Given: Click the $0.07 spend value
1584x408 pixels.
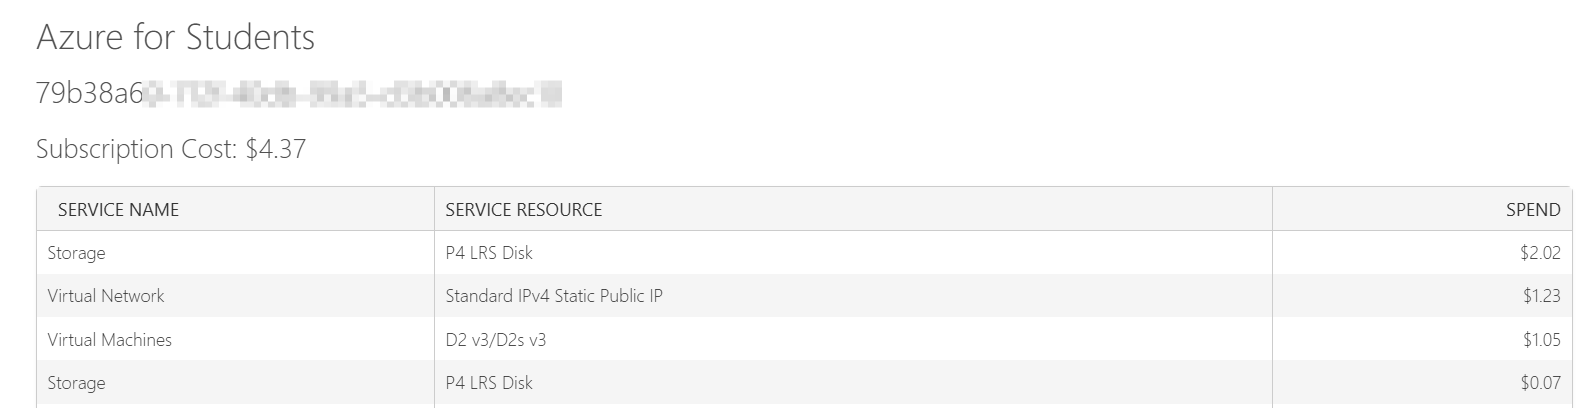Looking at the screenshot, I should [x=1539, y=383].
